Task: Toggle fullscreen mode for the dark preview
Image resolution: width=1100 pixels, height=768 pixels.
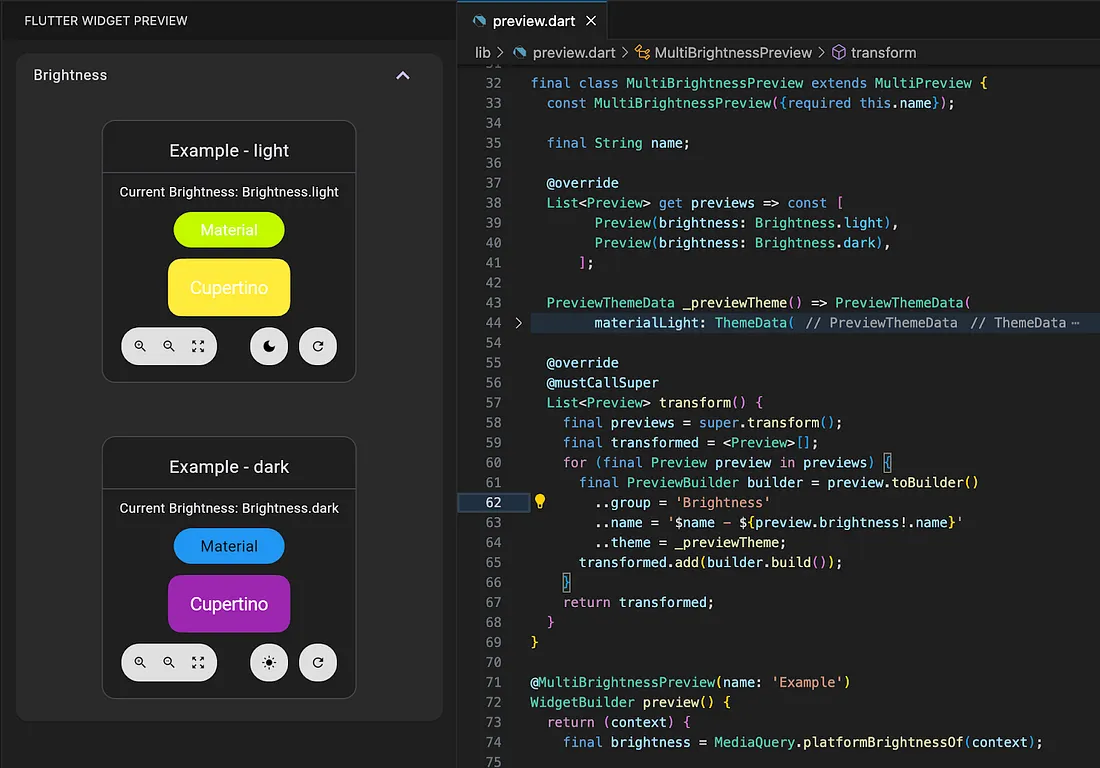Action: 197,662
